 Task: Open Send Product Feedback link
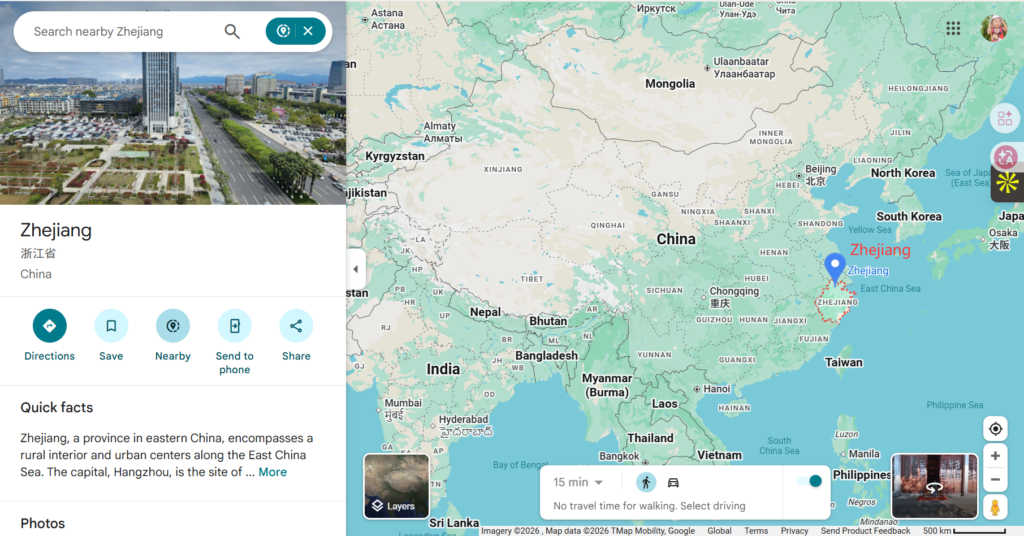point(865,531)
